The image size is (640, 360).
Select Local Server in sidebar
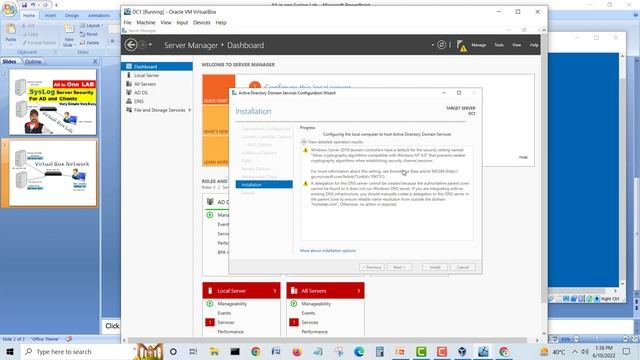[x=147, y=75]
